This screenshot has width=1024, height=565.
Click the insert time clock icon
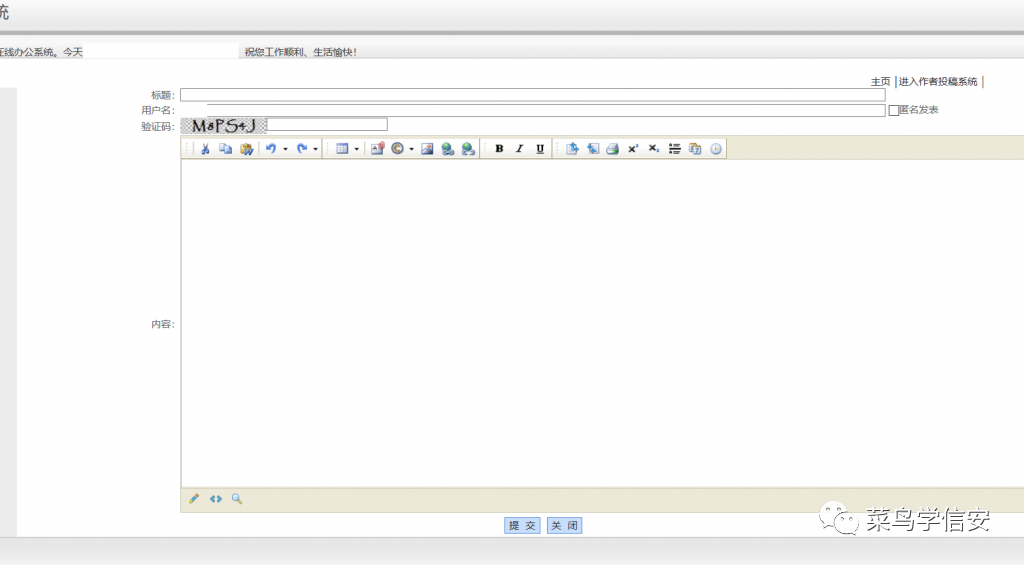pyautogui.click(x=716, y=149)
